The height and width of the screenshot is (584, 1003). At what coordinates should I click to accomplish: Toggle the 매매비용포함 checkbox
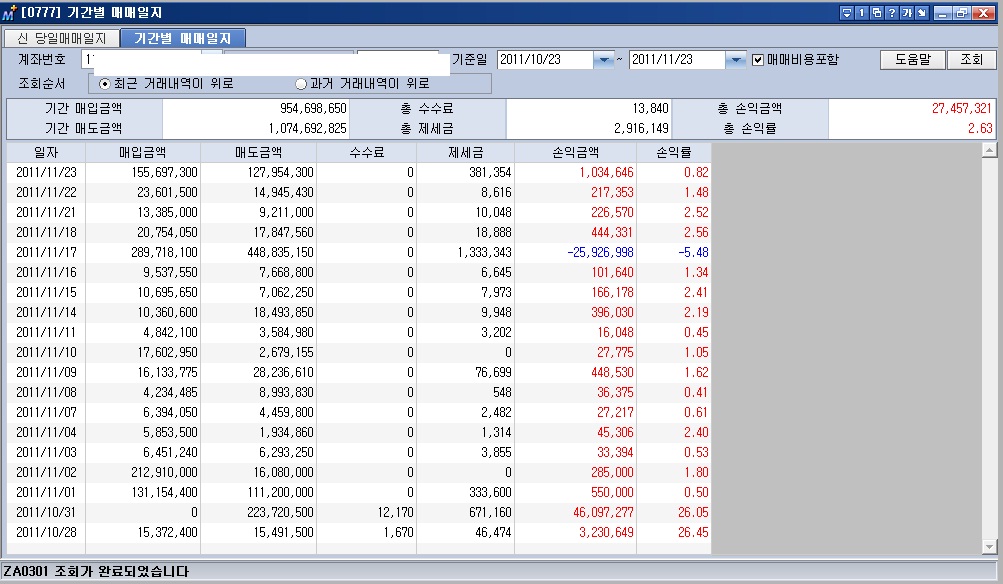pyautogui.click(x=758, y=60)
